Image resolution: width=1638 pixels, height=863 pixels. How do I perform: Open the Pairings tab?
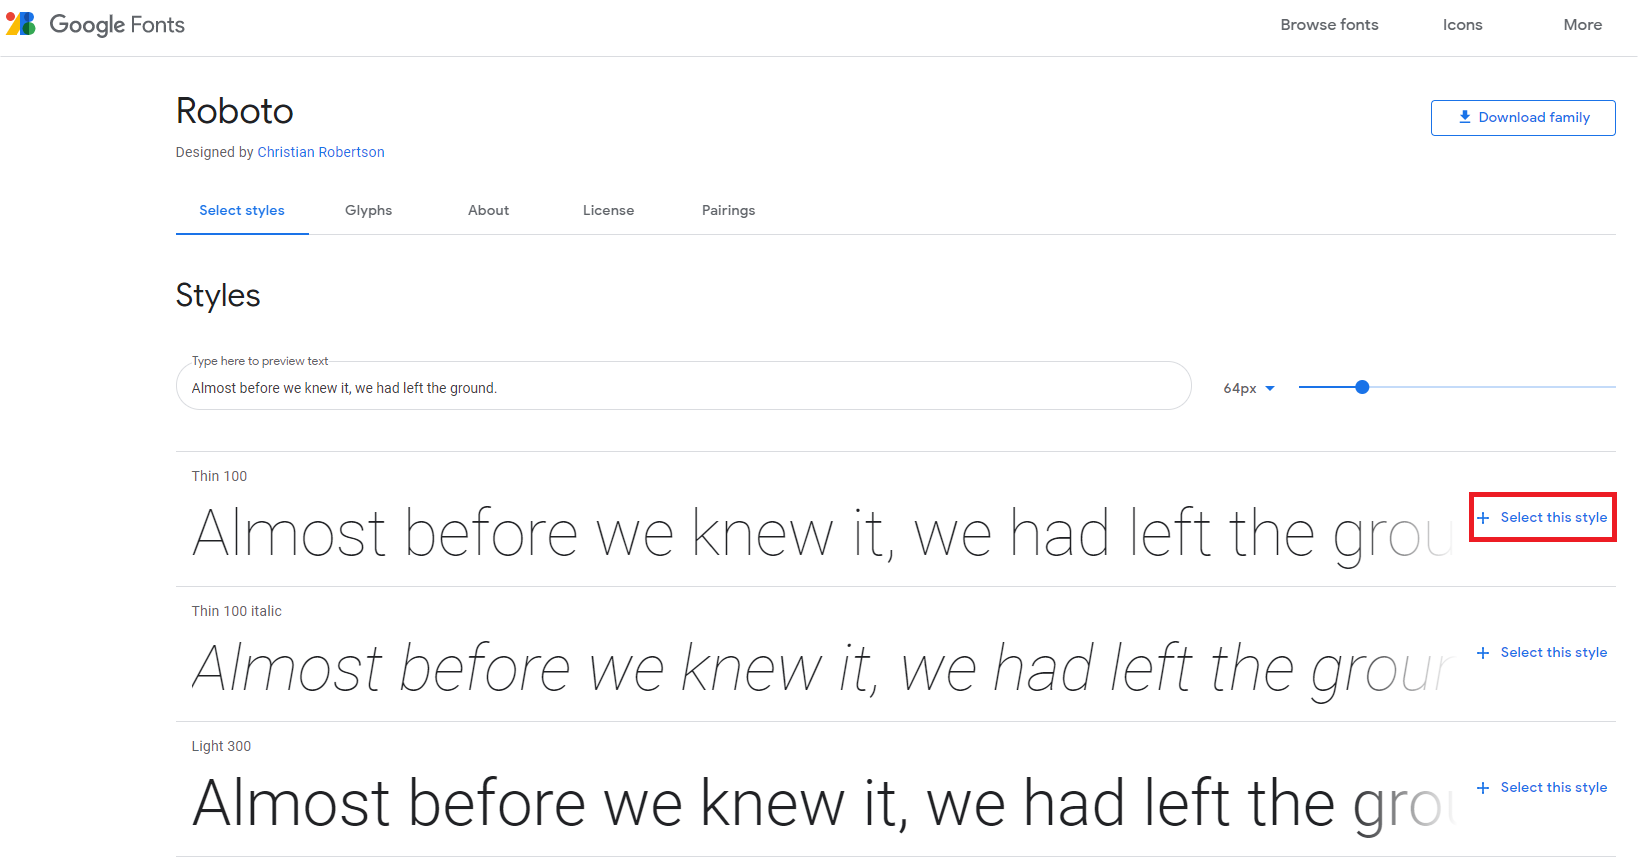click(x=728, y=210)
